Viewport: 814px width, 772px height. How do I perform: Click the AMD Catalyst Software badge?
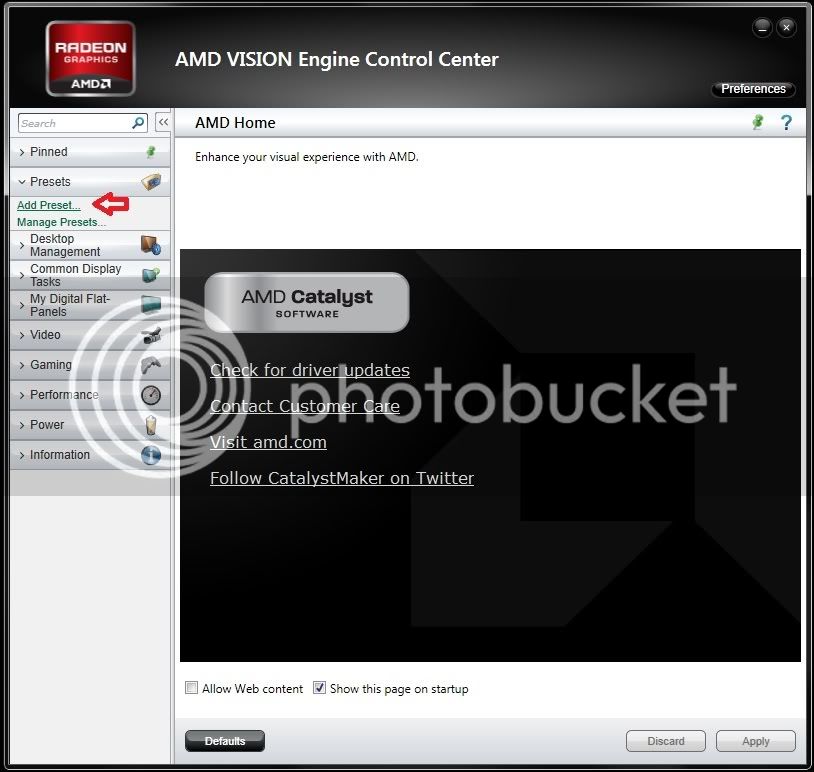click(x=307, y=303)
